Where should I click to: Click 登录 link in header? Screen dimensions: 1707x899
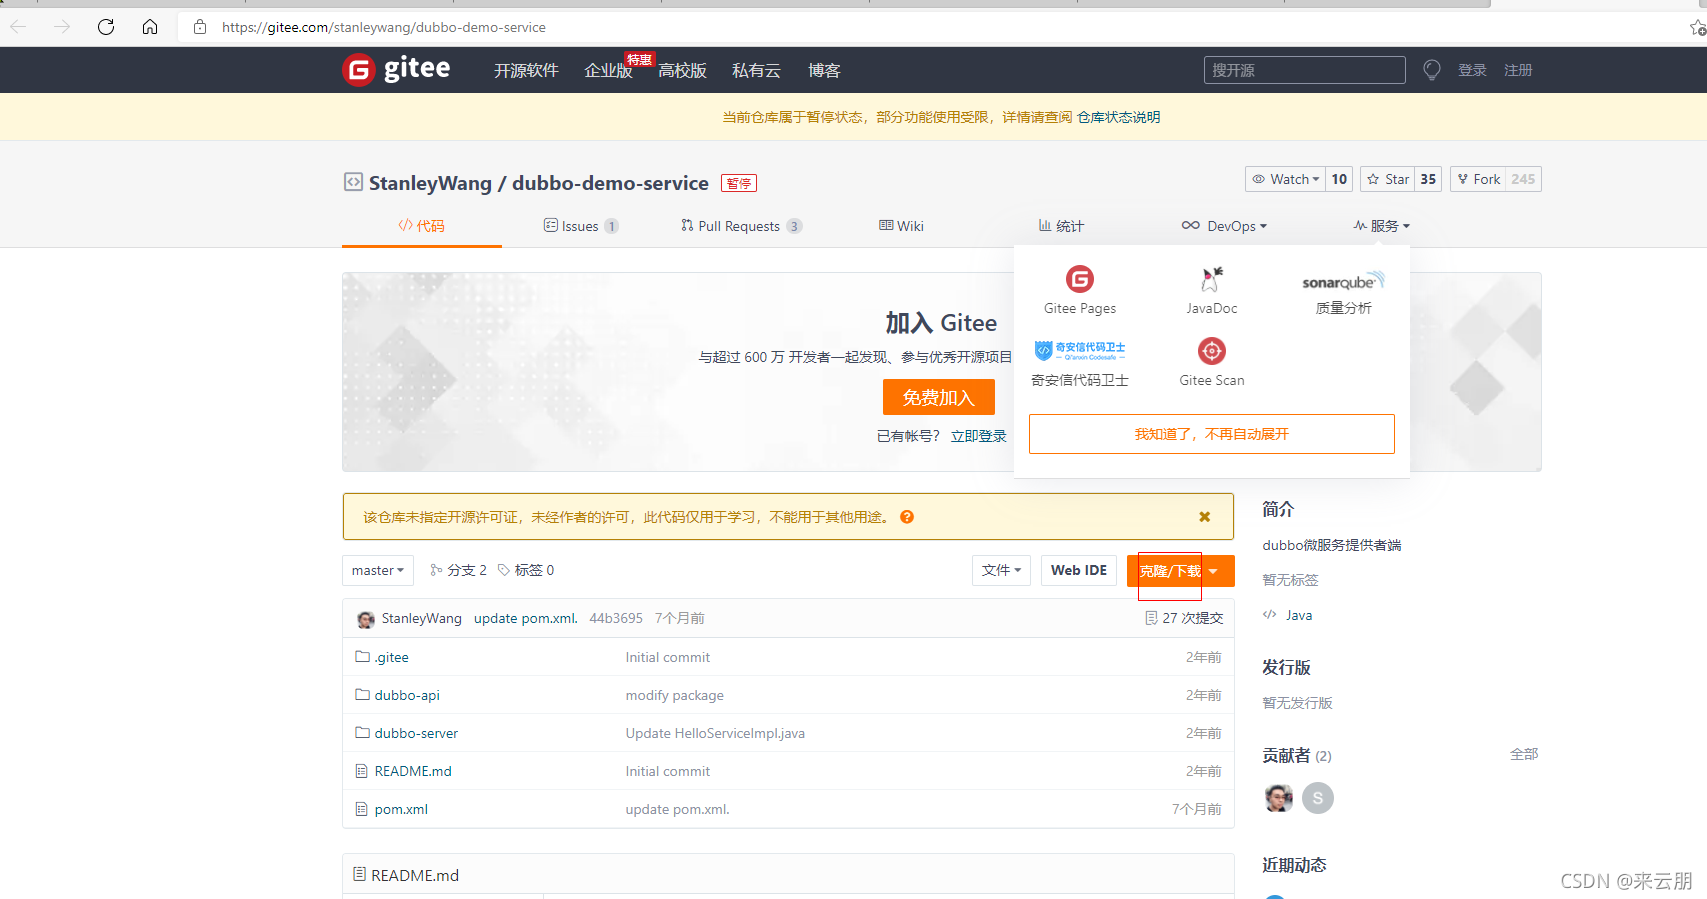(x=1472, y=70)
